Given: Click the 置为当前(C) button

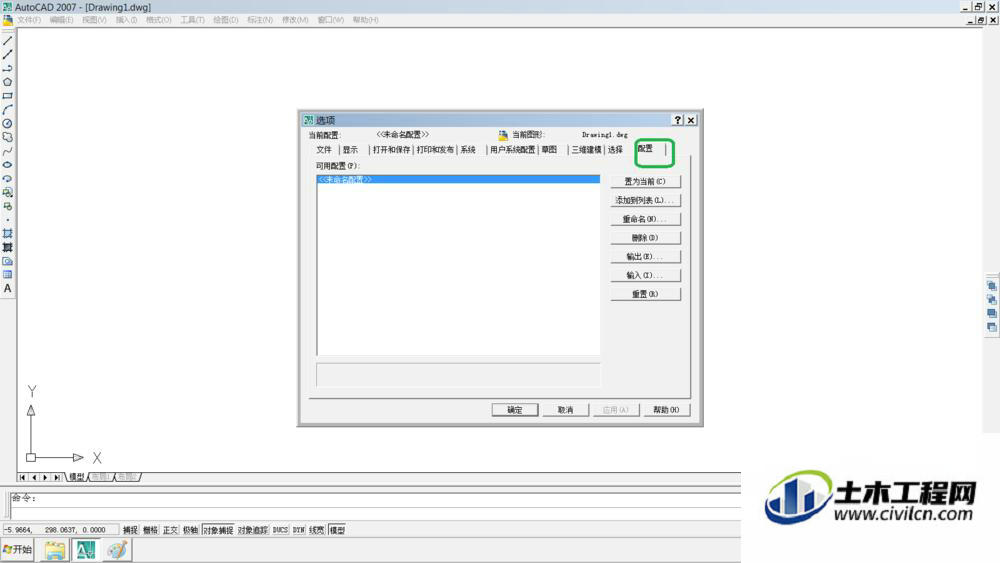Looking at the screenshot, I should pyautogui.click(x=645, y=182).
